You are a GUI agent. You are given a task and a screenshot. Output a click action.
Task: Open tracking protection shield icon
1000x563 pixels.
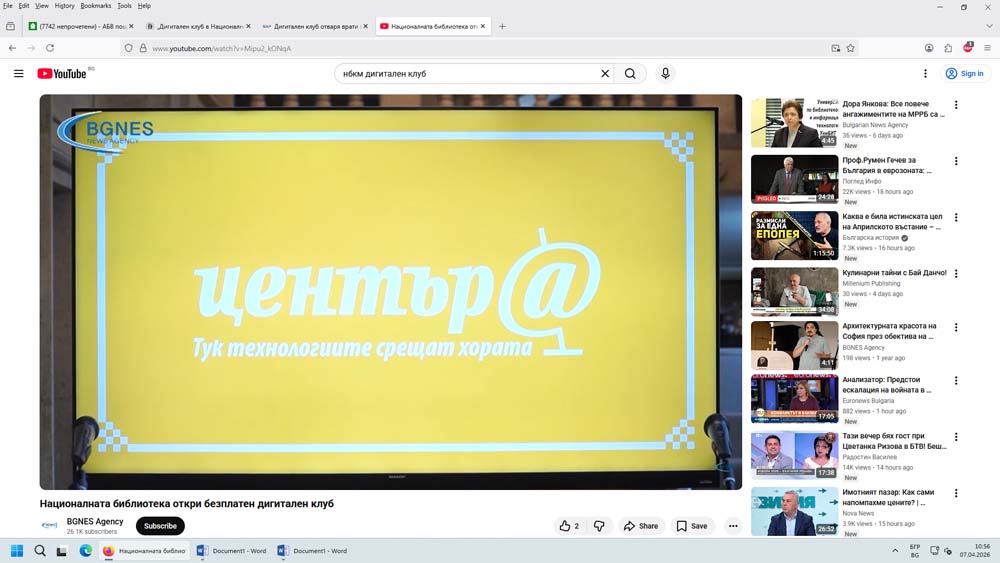tap(128, 48)
